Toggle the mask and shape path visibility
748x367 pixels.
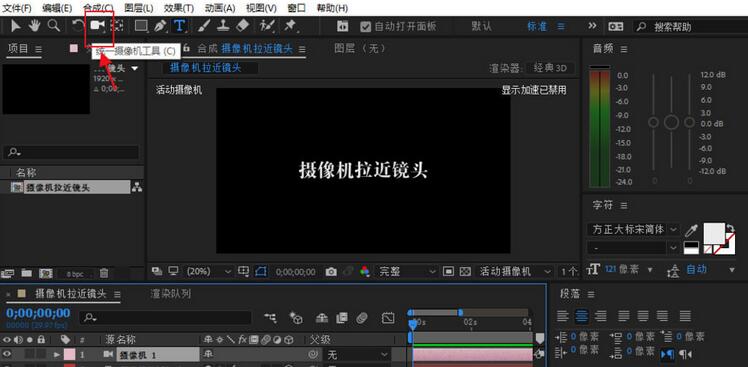260,271
